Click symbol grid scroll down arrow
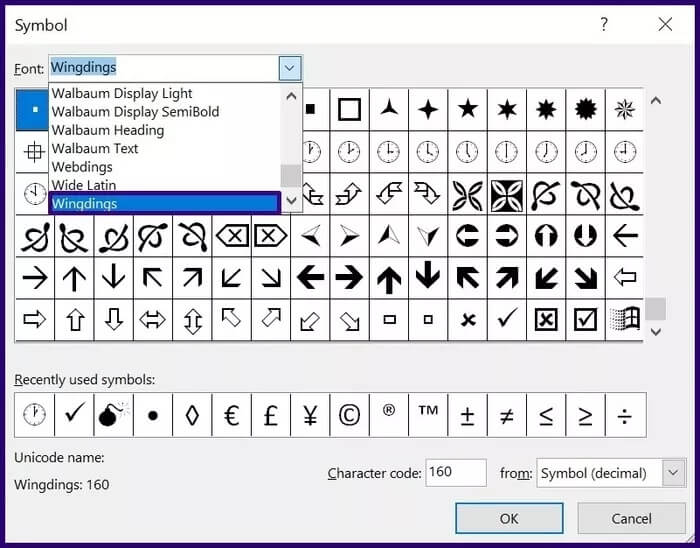This screenshot has width=700, height=548. pos(655,332)
